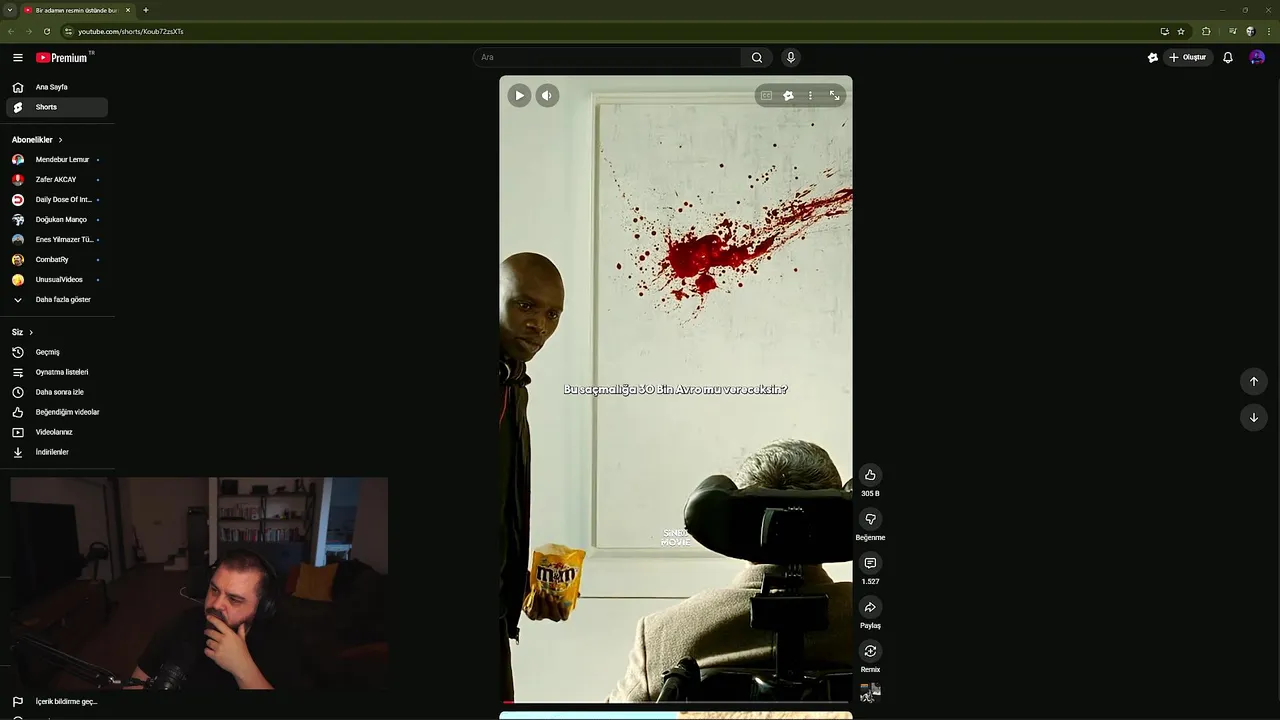Go to Ana Sayfa in the sidebar
Viewport: 1280px width, 720px height.
click(x=57, y=87)
